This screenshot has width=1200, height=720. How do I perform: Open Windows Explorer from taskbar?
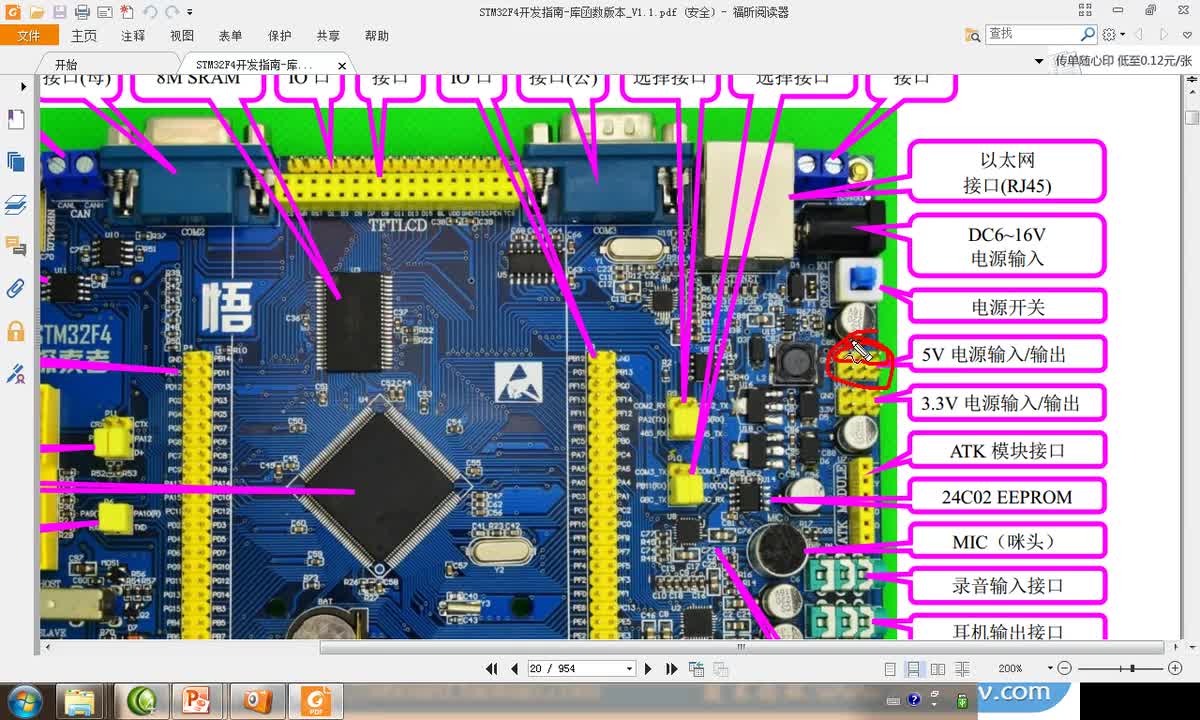(x=81, y=700)
